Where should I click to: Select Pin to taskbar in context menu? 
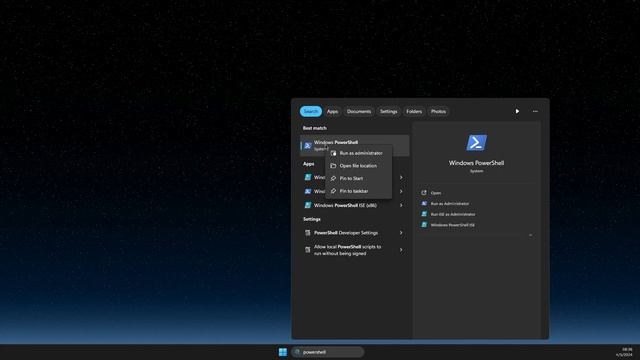(359, 191)
